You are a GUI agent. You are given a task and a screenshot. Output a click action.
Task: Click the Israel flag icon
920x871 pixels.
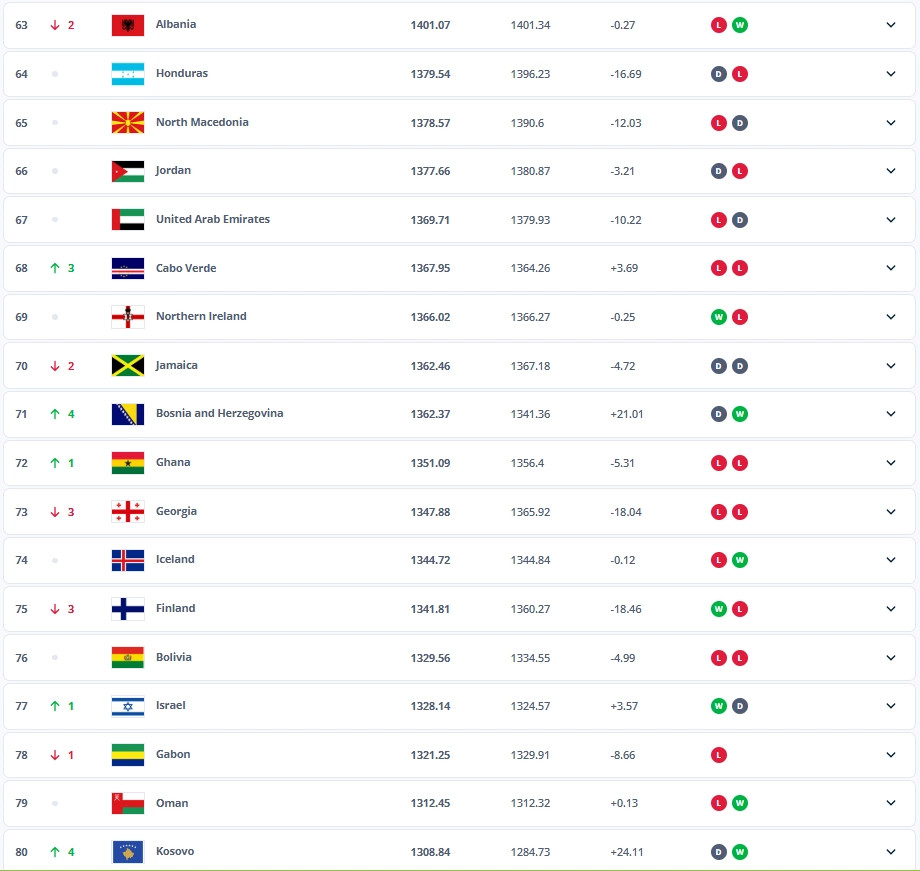127,706
